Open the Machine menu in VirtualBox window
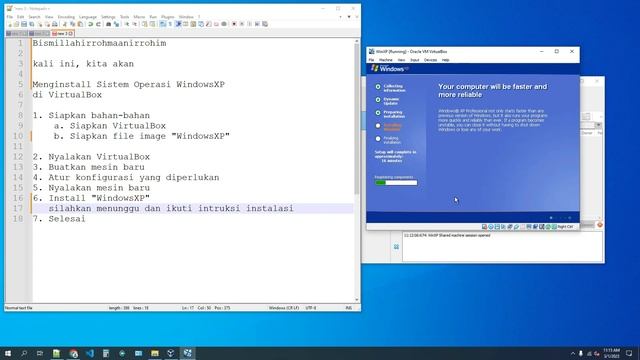The height and width of the screenshot is (360, 640). [x=386, y=60]
